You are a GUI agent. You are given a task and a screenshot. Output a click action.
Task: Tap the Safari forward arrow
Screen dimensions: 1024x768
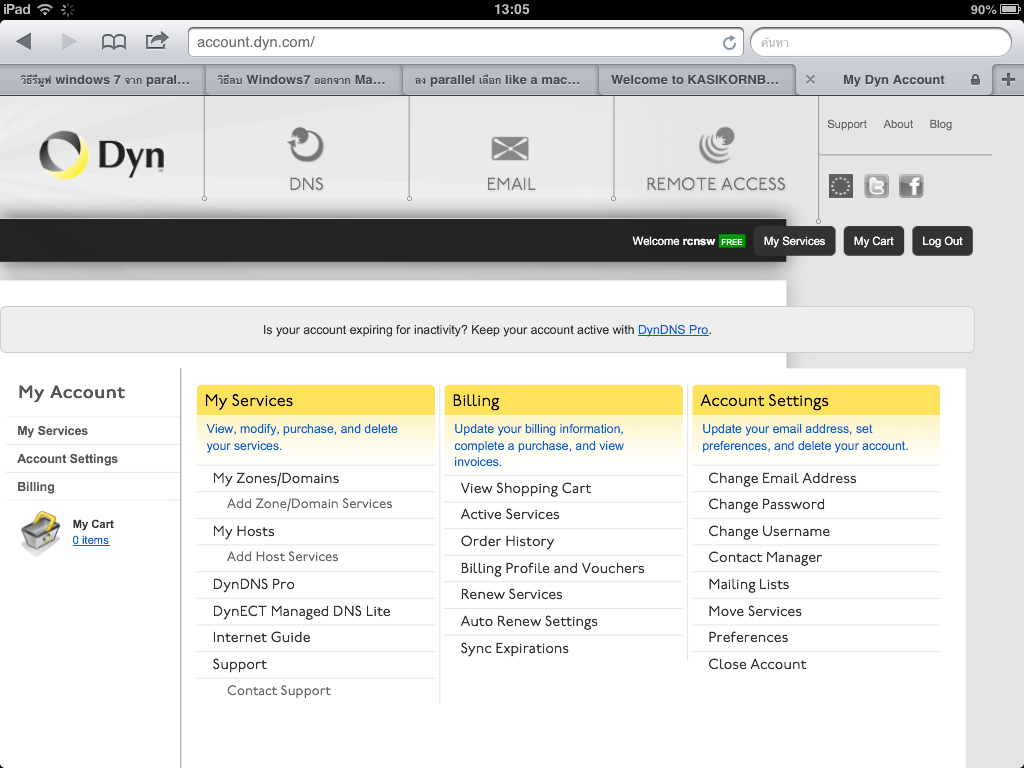(x=69, y=42)
